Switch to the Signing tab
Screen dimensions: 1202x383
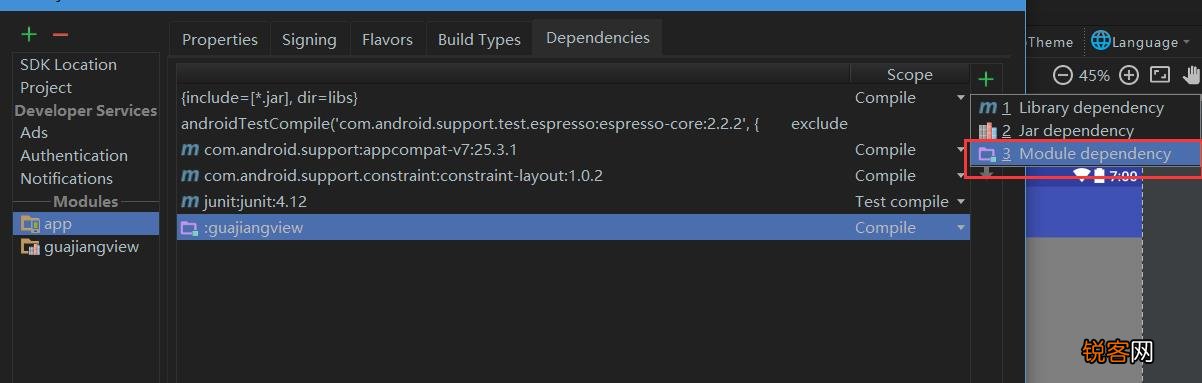click(309, 40)
